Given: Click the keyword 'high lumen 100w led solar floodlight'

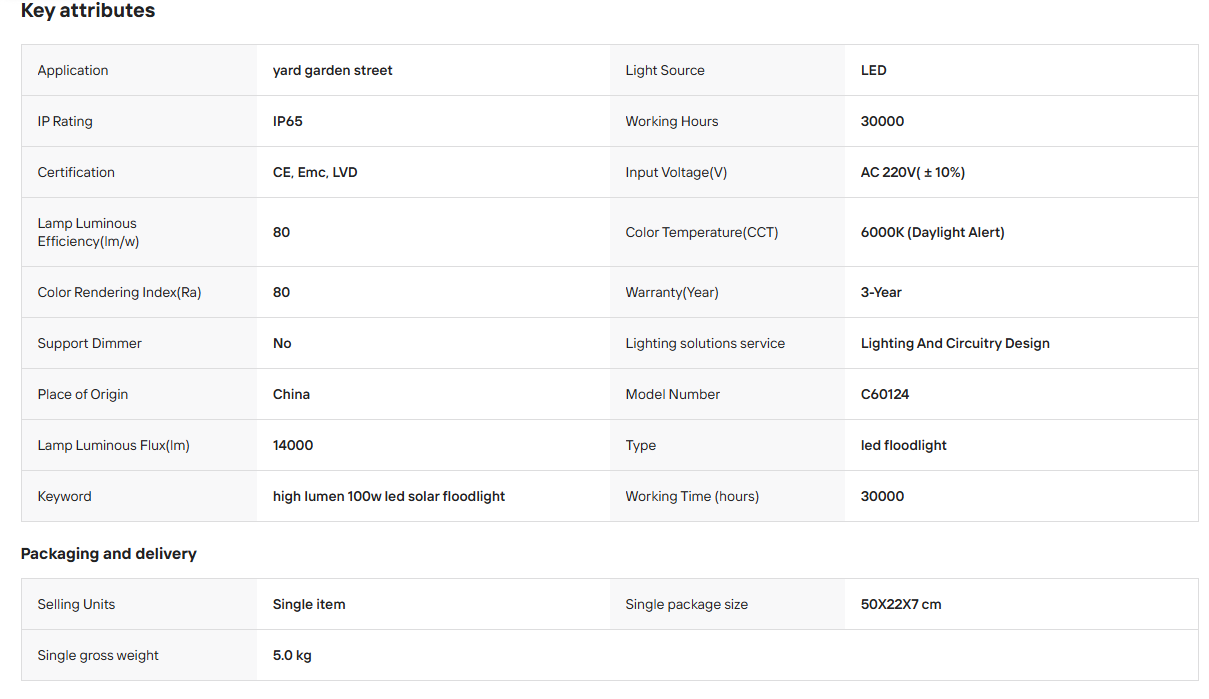Looking at the screenshot, I should tap(389, 496).
